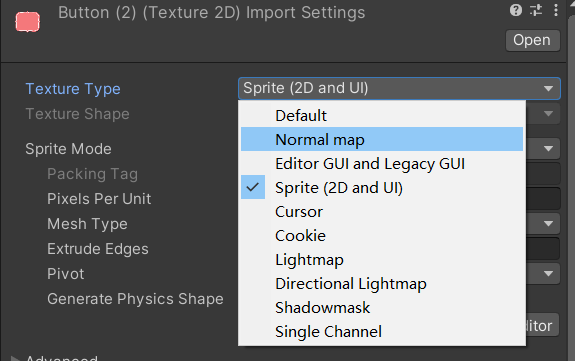Viewport: 575px width, 361px height.
Task: Click the preset selector sliders icon
Action: [536, 10]
